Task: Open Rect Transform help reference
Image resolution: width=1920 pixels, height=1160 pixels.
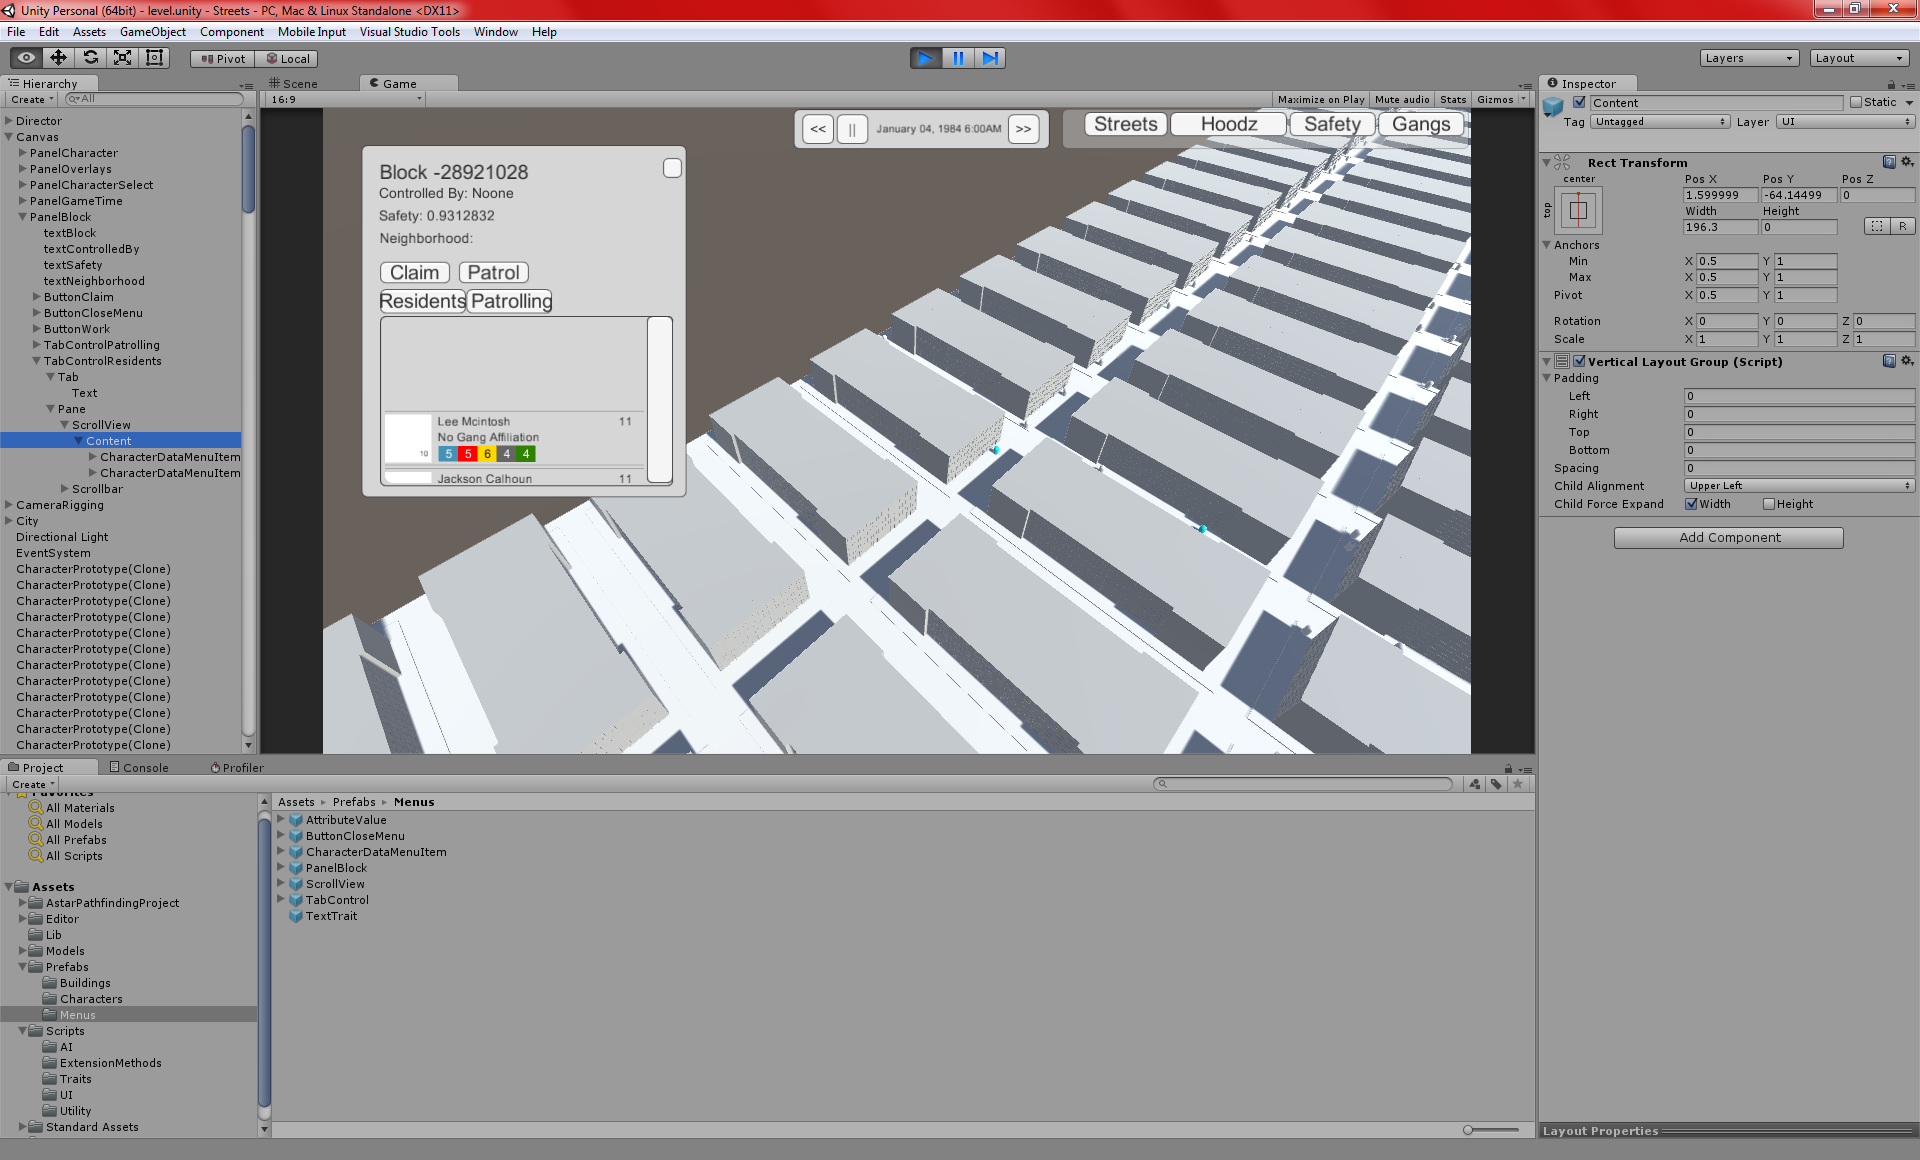Action: [x=1889, y=162]
